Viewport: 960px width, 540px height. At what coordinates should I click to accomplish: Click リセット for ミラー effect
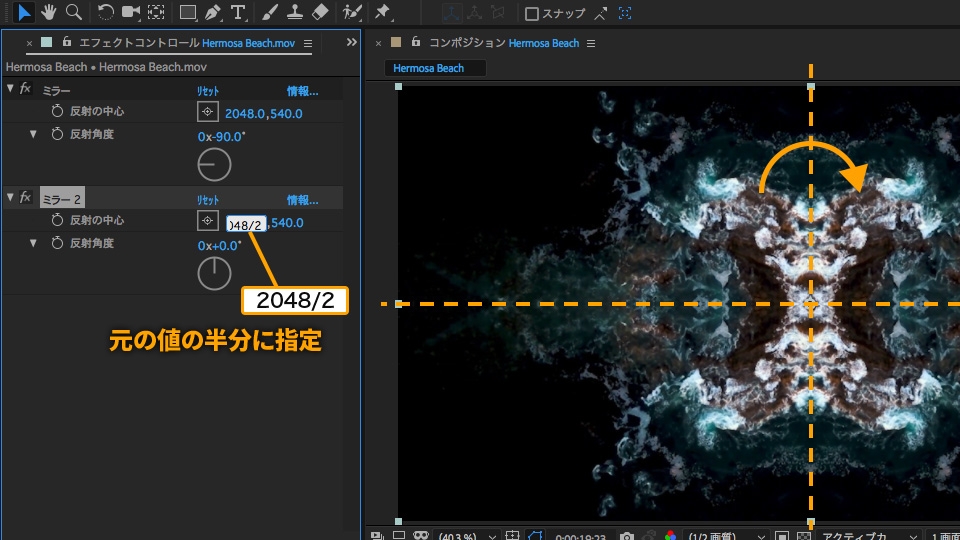tap(208, 91)
